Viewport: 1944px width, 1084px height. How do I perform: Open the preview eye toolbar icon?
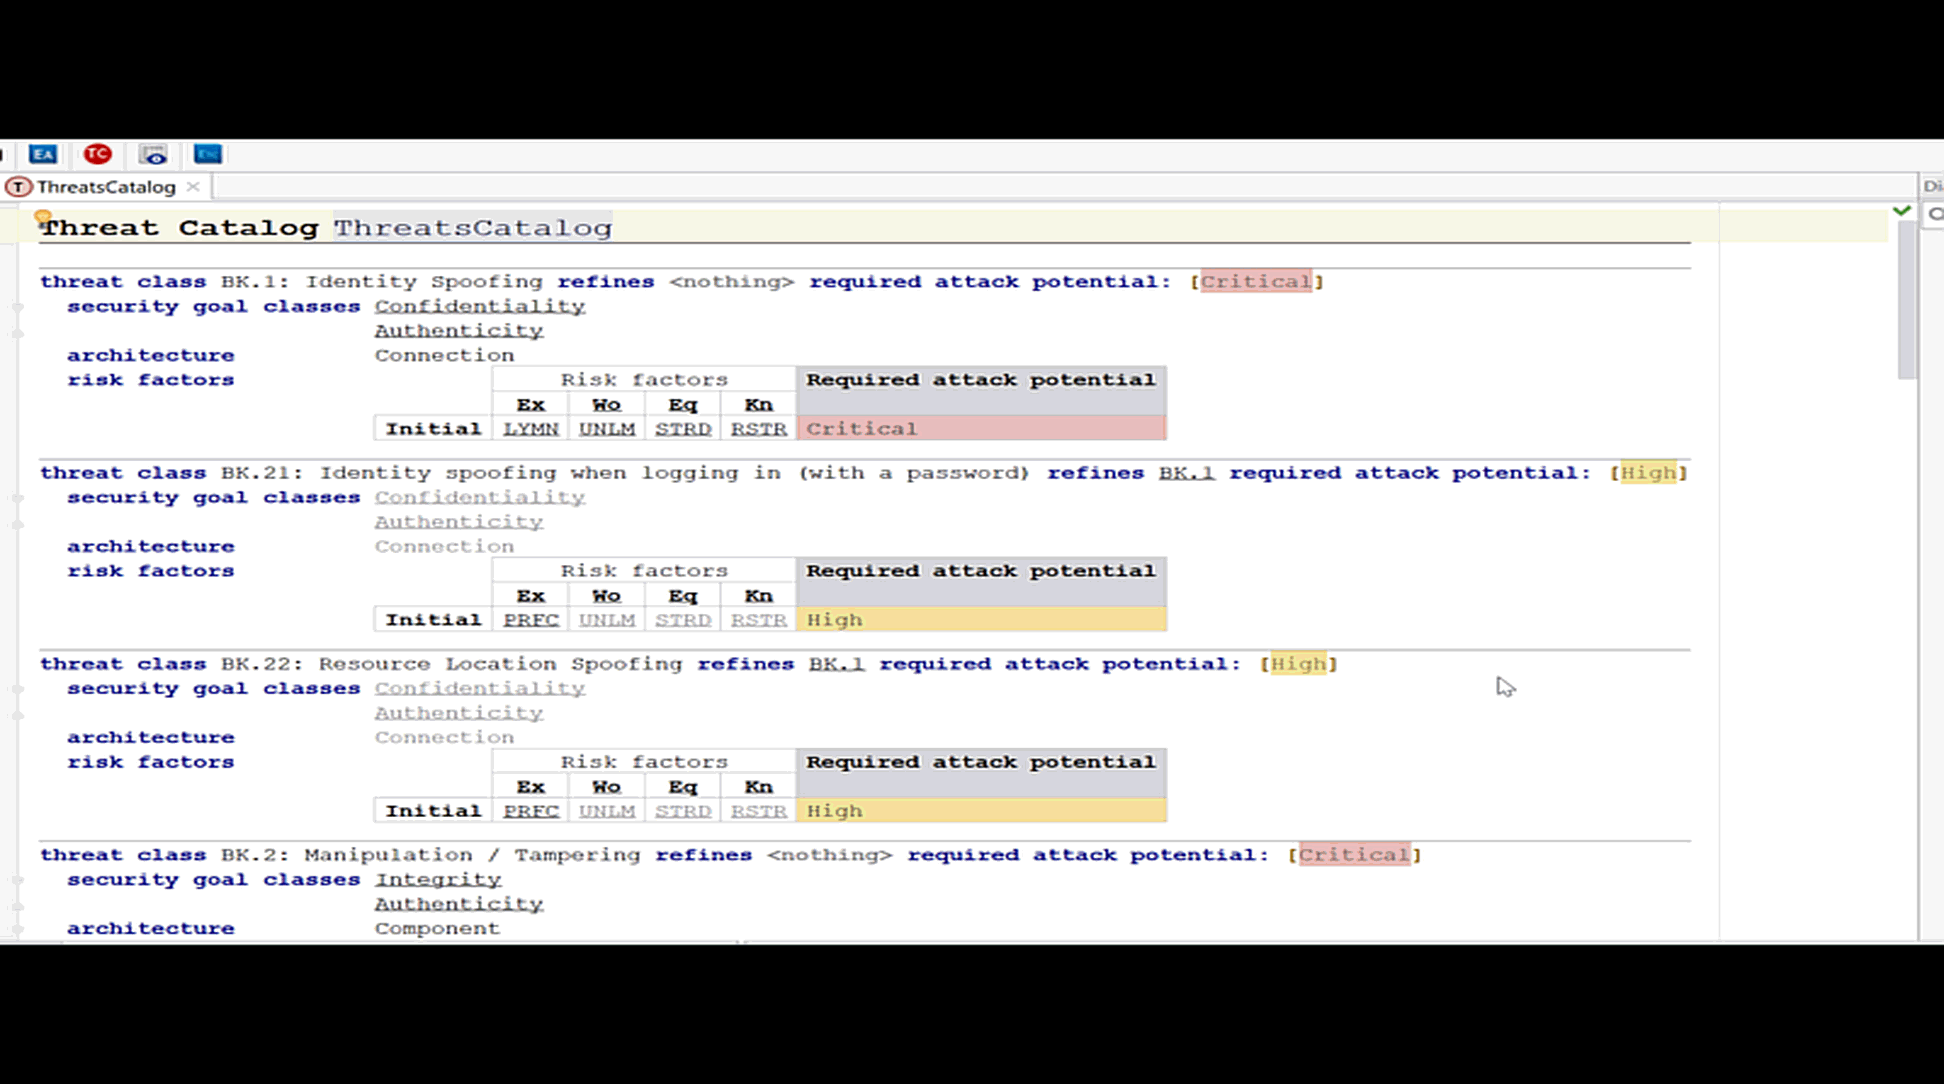[152, 154]
